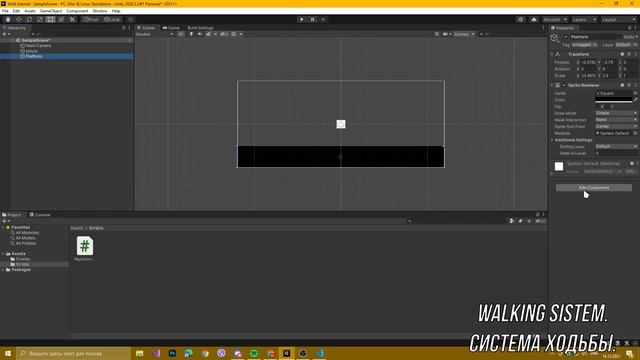The width and height of the screenshot is (640, 360).
Task: Open Collab cloud services icon
Action: click(x=534, y=20)
